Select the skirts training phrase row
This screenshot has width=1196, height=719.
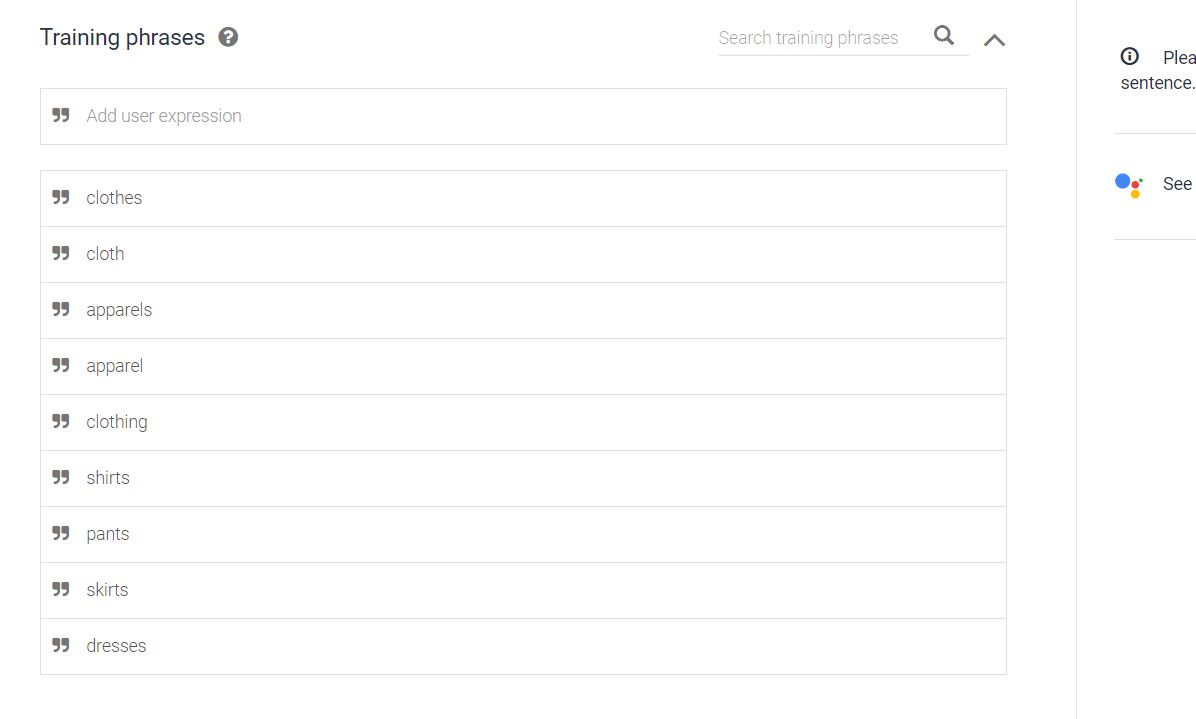[x=523, y=590]
